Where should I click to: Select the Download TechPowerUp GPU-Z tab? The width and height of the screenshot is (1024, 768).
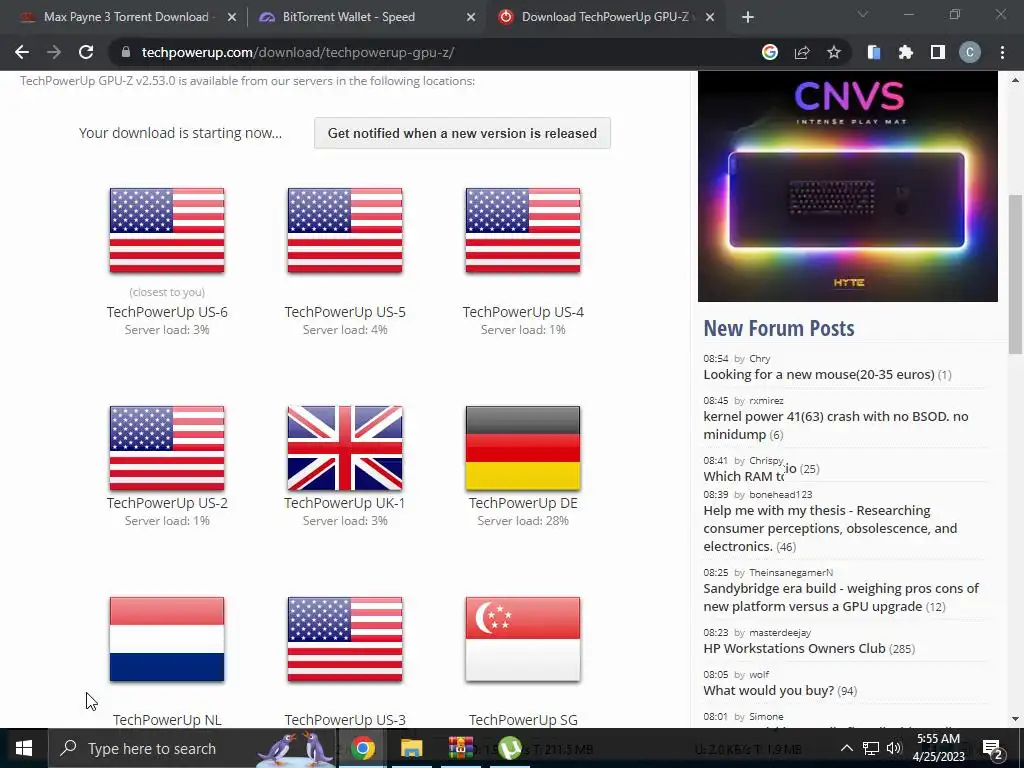point(604,17)
